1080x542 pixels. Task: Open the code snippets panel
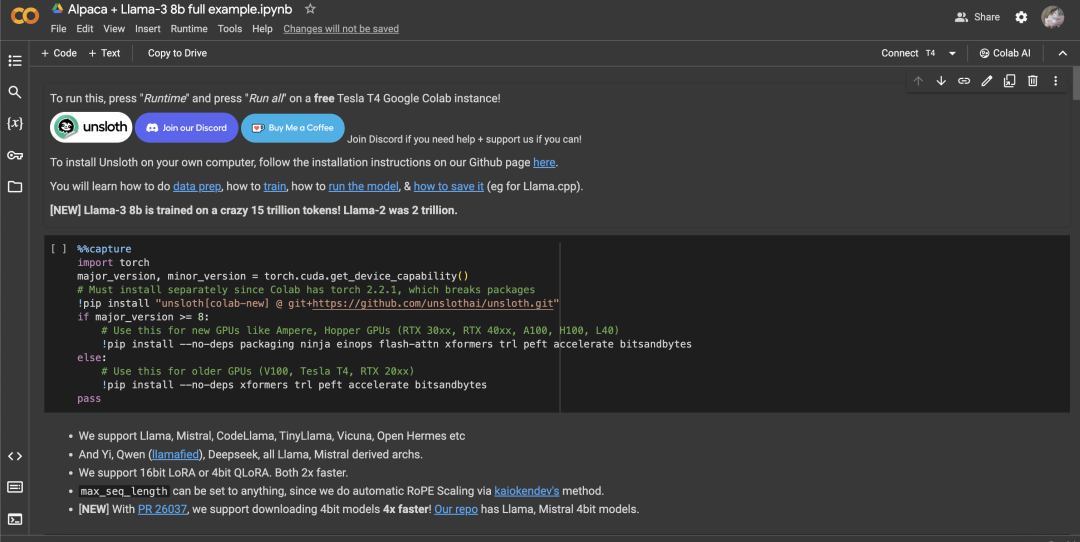point(14,456)
